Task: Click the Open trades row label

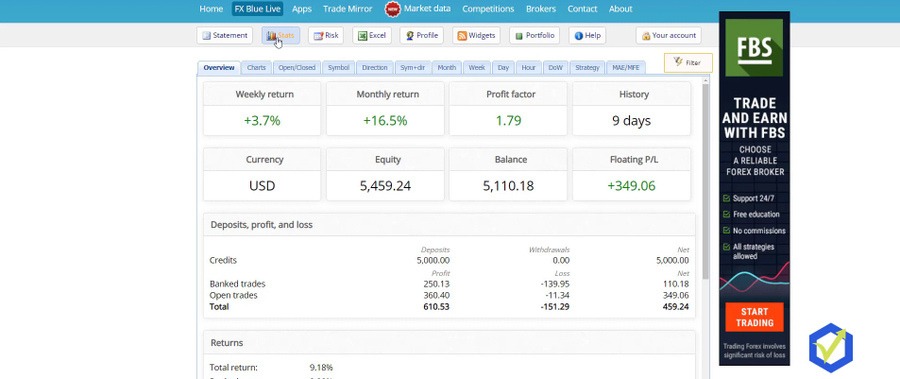Action: click(x=233, y=295)
